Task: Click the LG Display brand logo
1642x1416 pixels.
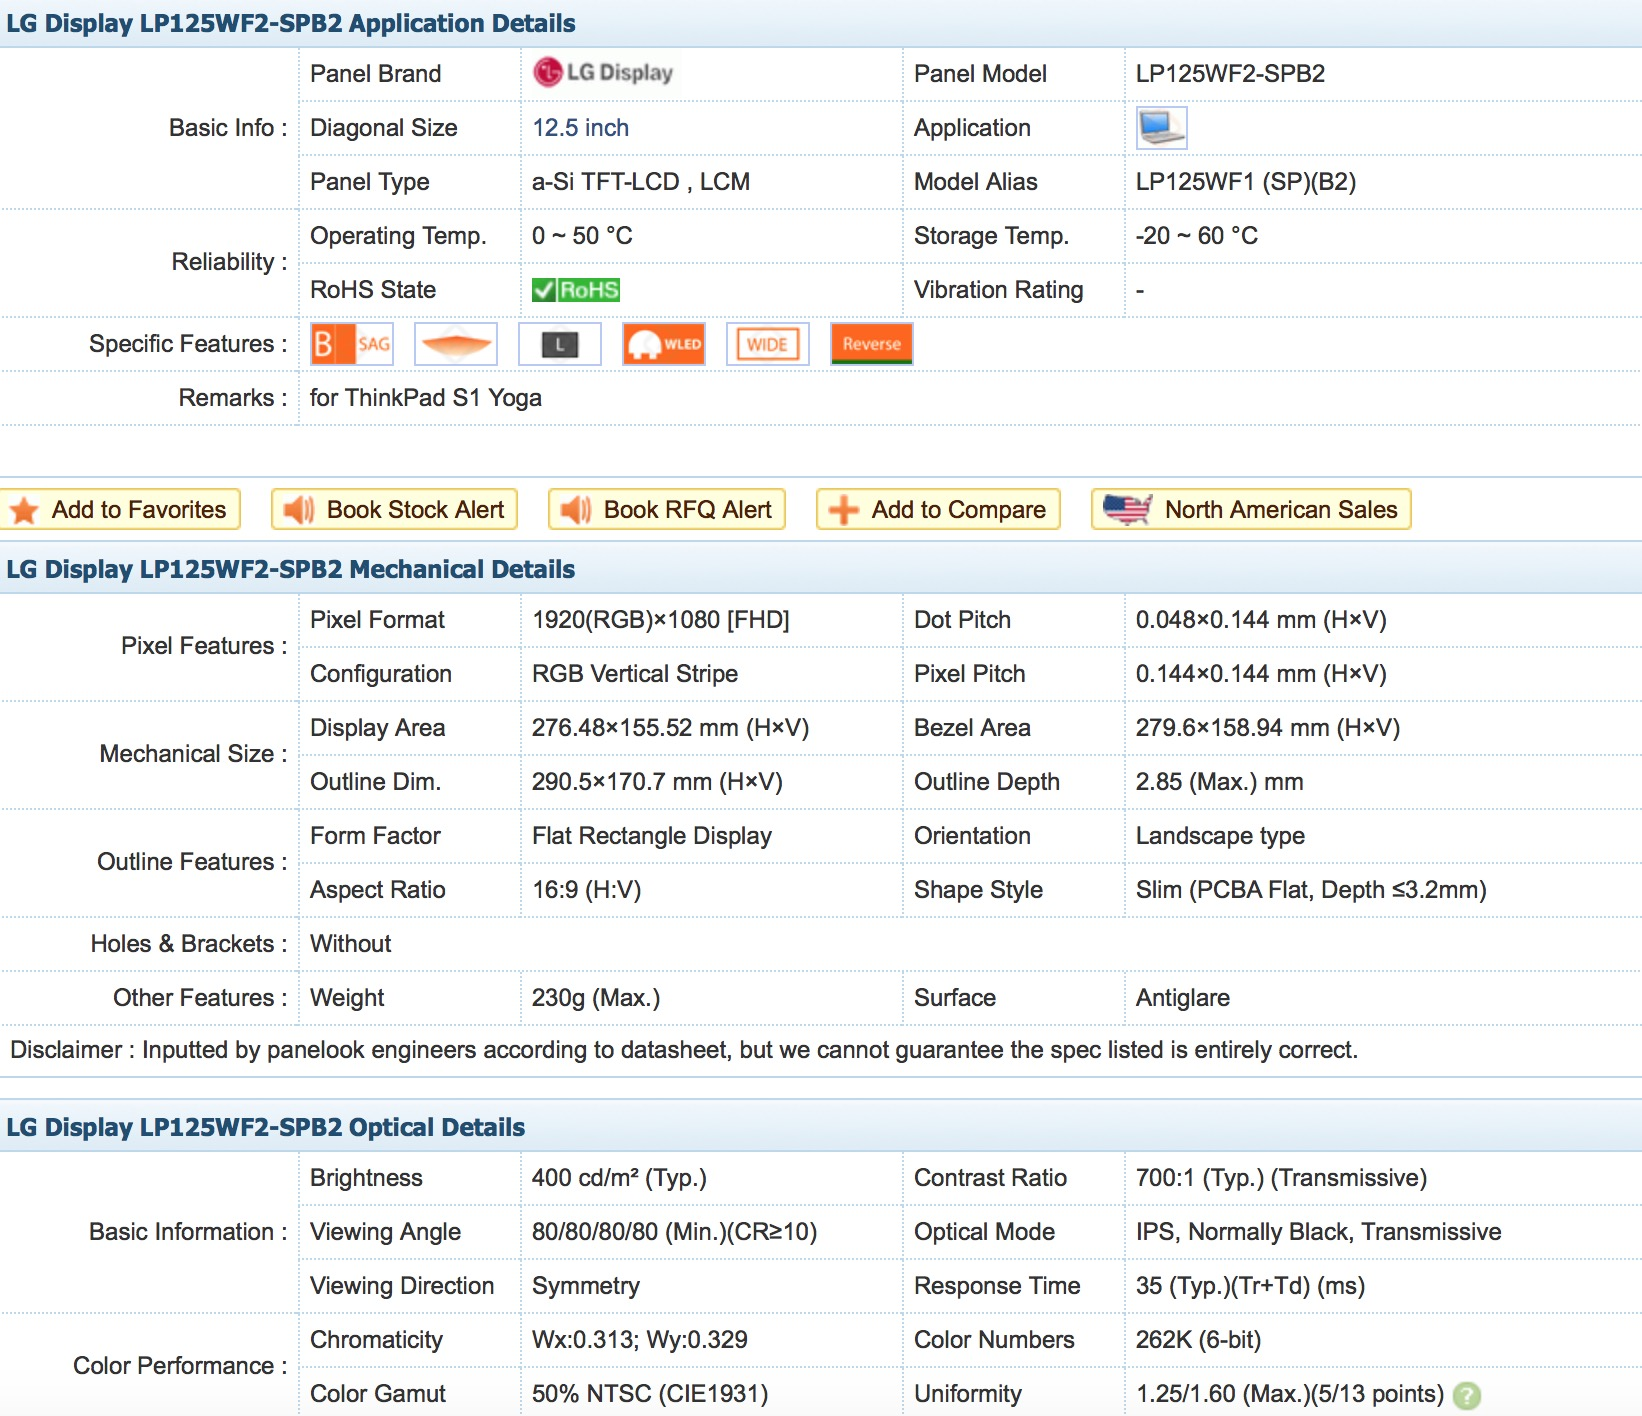Action: pyautogui.click(x=603, y=73)
